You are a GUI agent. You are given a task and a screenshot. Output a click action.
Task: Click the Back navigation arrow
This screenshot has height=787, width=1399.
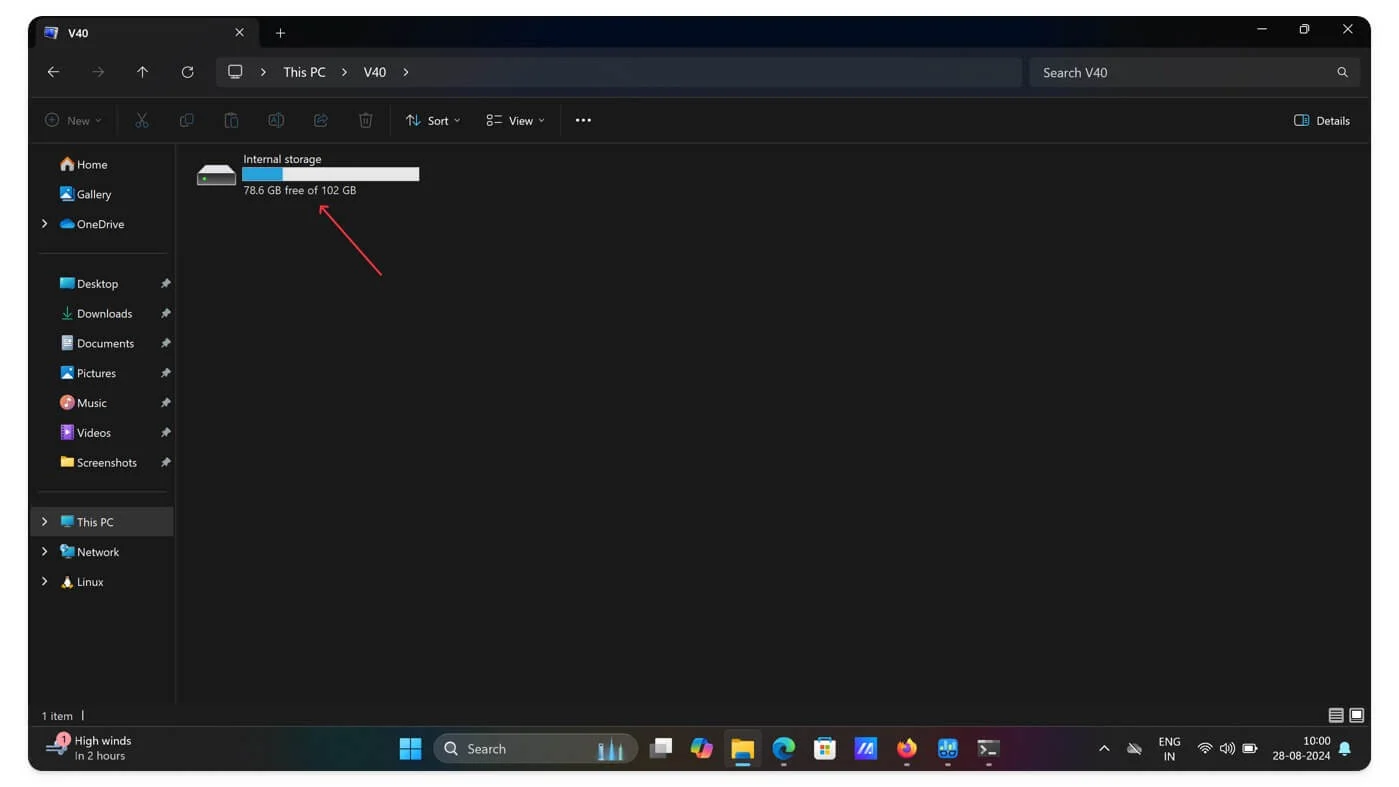53,72
